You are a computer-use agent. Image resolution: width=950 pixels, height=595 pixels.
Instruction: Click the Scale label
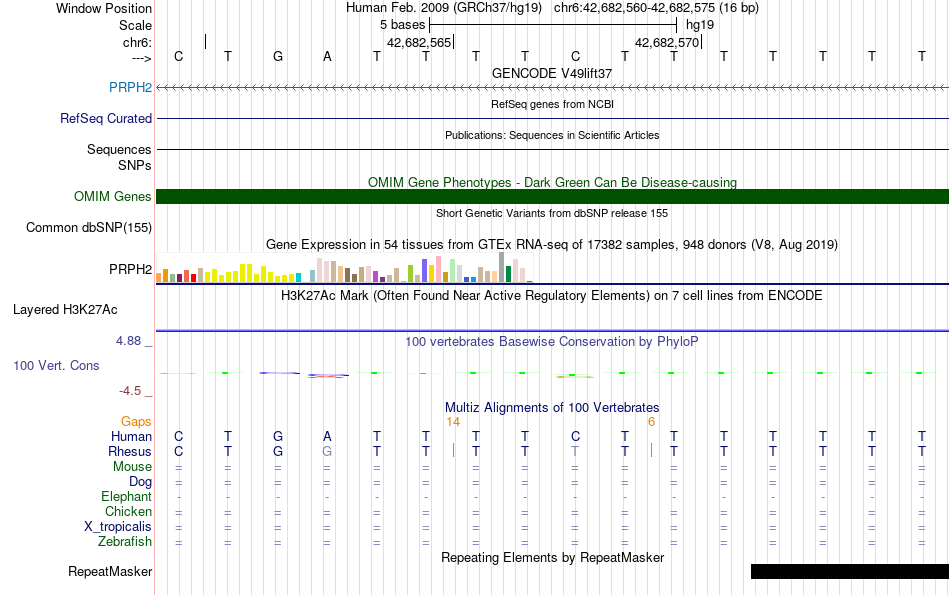(135, 25)
